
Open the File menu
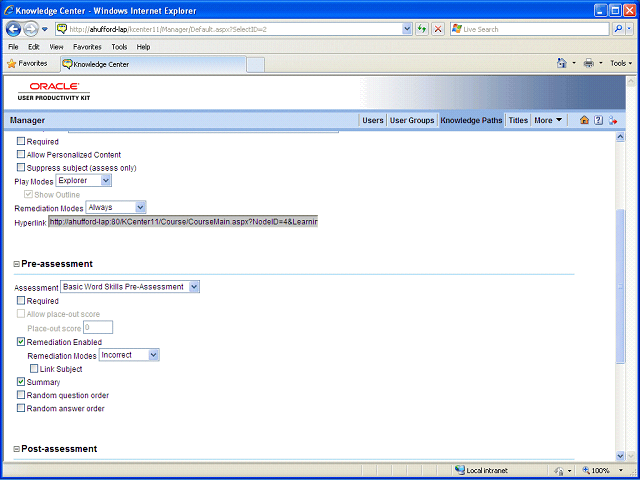13,47
